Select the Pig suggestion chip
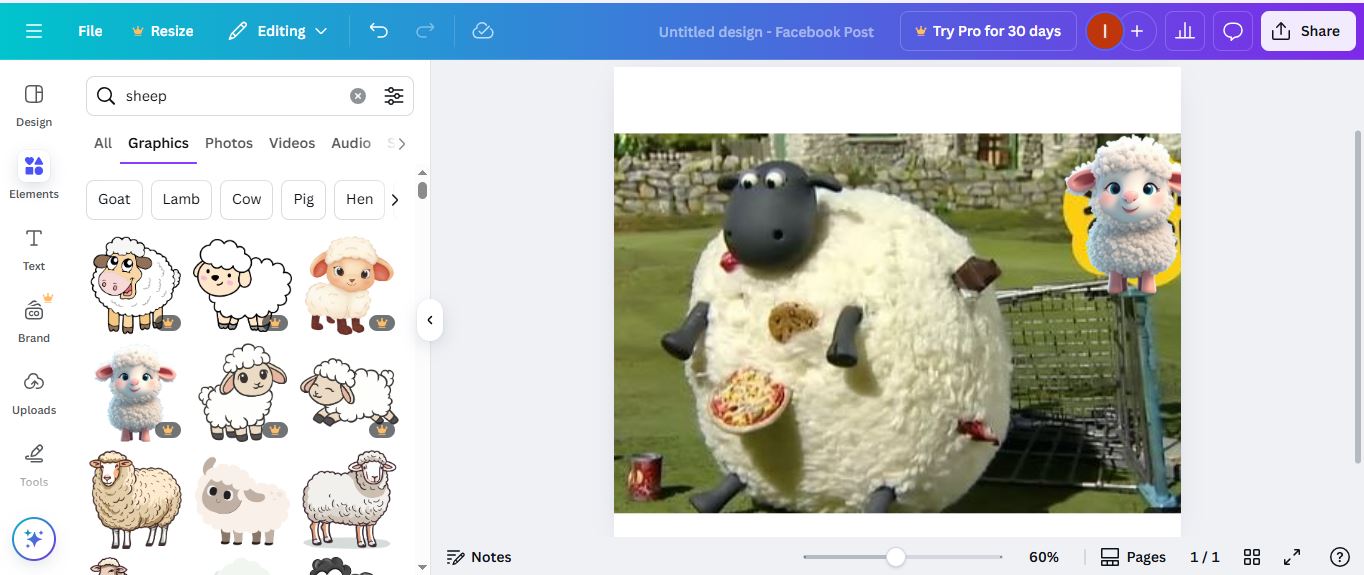Viewport: 1364px width, 575px height. tap(304, 199)
